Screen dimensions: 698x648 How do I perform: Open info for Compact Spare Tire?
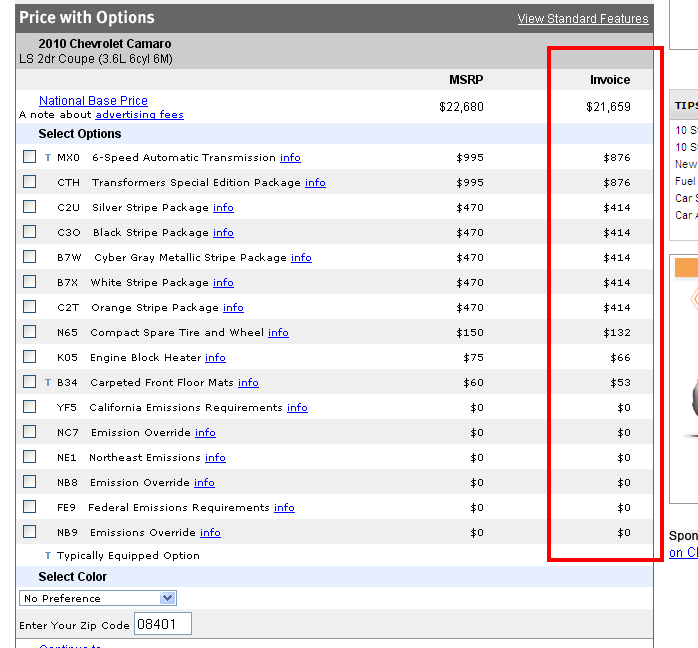(278, 333)
